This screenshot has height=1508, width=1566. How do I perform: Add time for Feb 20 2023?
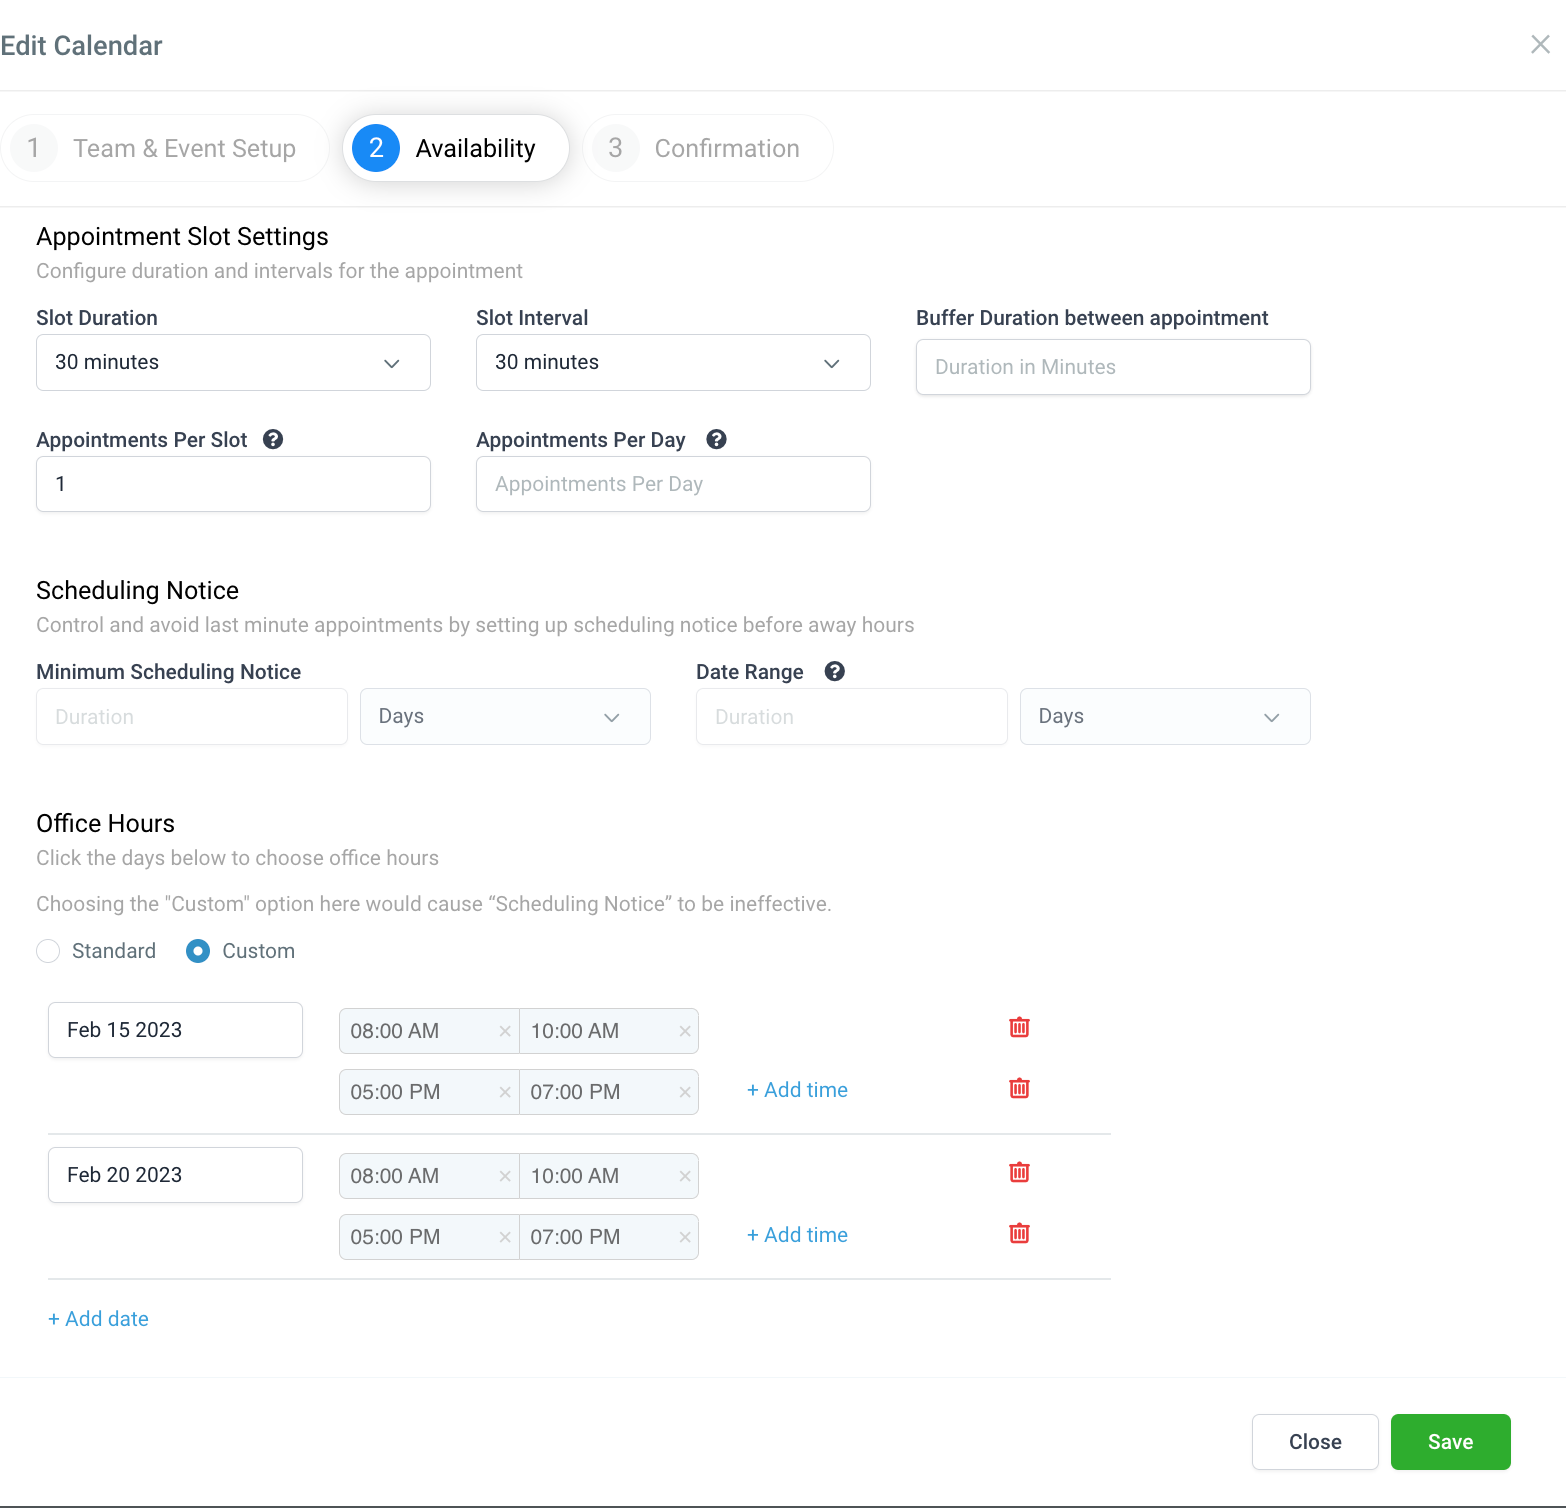click(x=797, y=1235)
